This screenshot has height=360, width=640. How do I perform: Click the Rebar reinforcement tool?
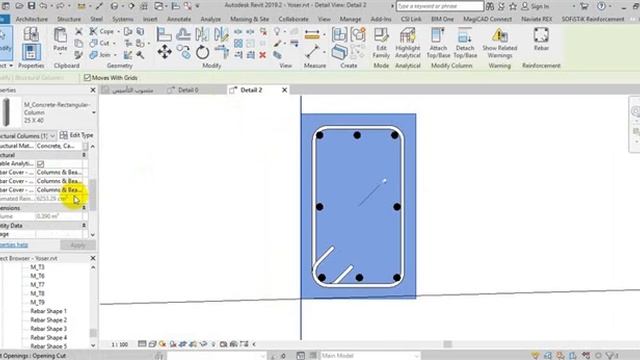[541, 39]
